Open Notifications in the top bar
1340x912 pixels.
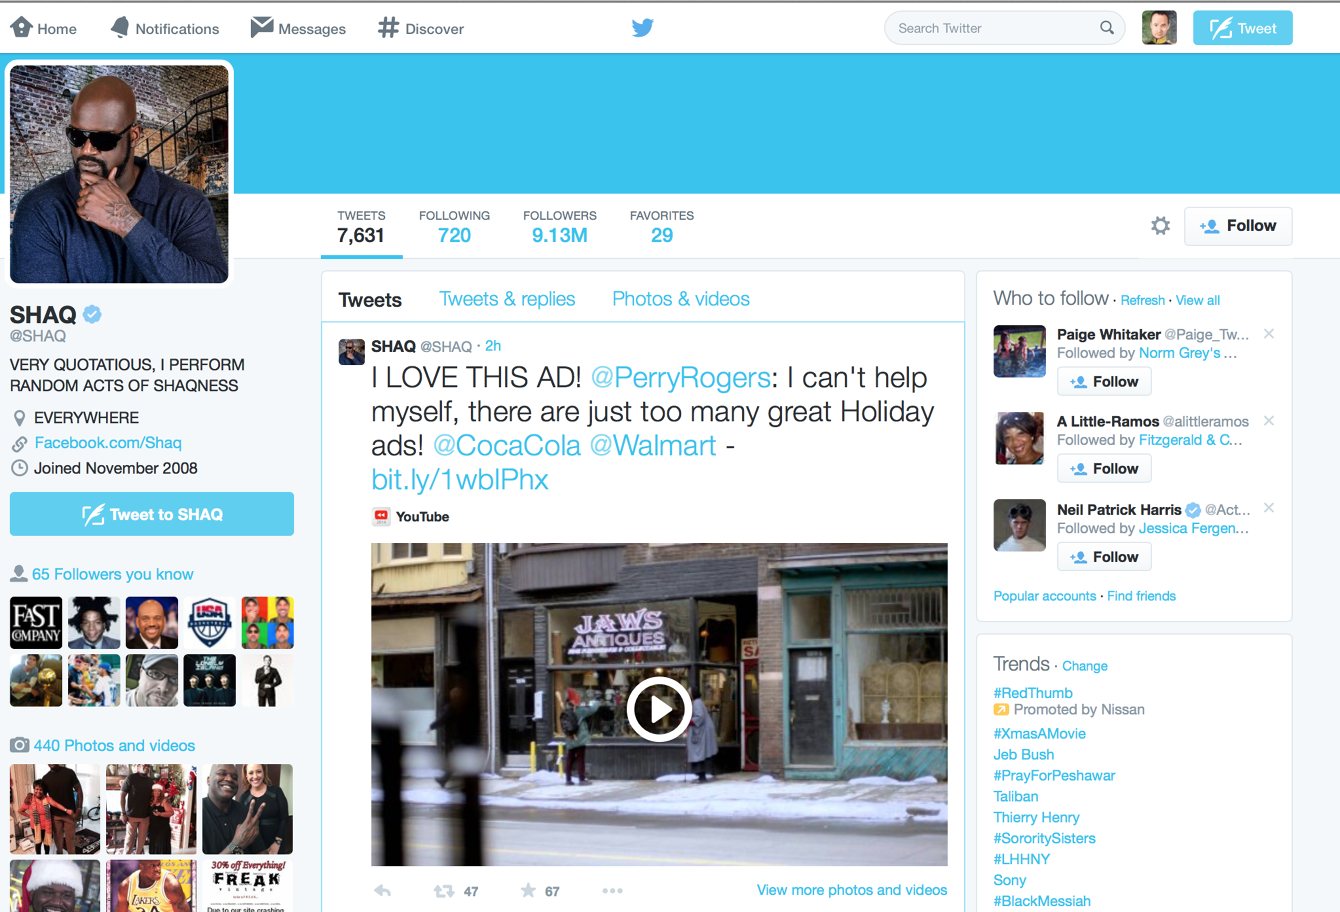[164, 28]
